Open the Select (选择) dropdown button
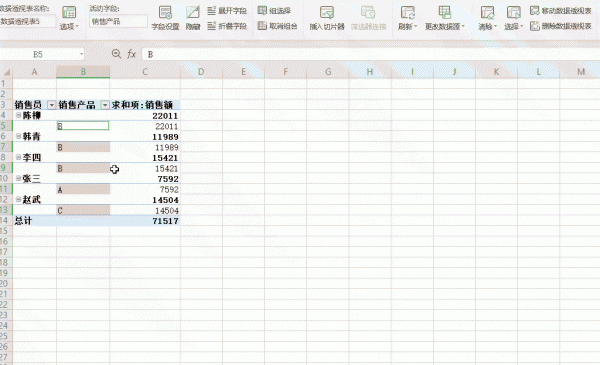 513,18
